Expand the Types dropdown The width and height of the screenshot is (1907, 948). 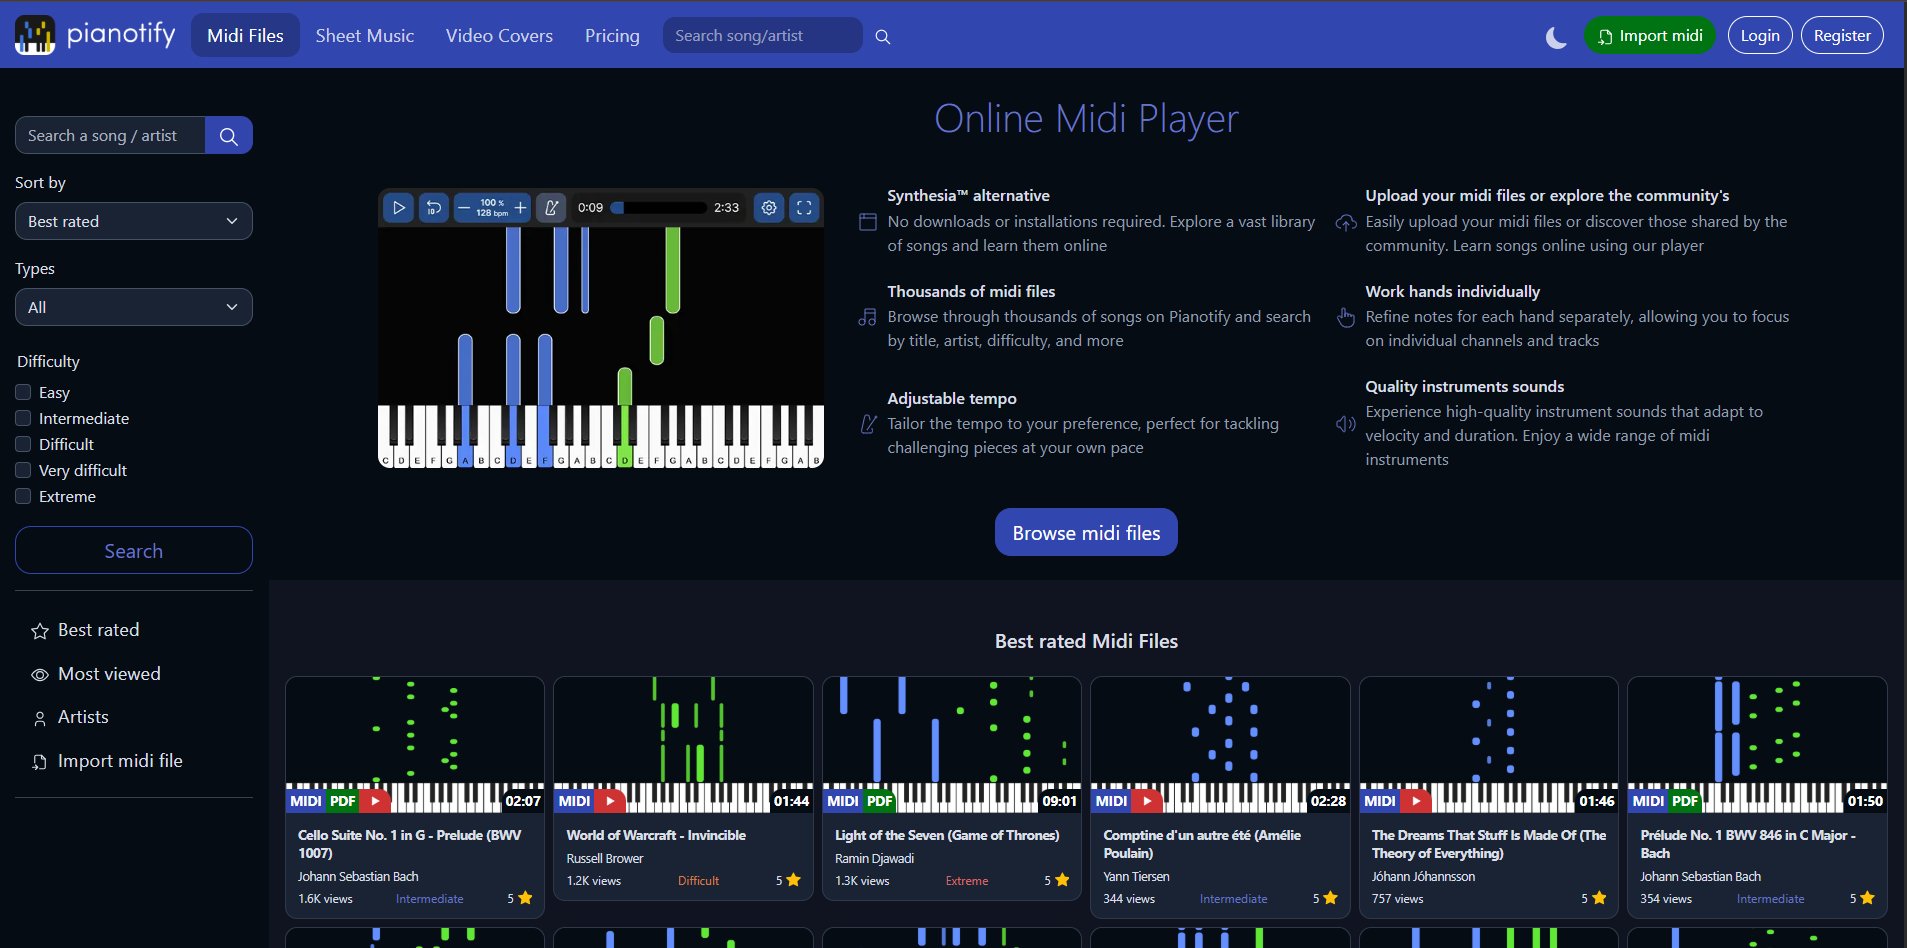[x=133, y=307]
